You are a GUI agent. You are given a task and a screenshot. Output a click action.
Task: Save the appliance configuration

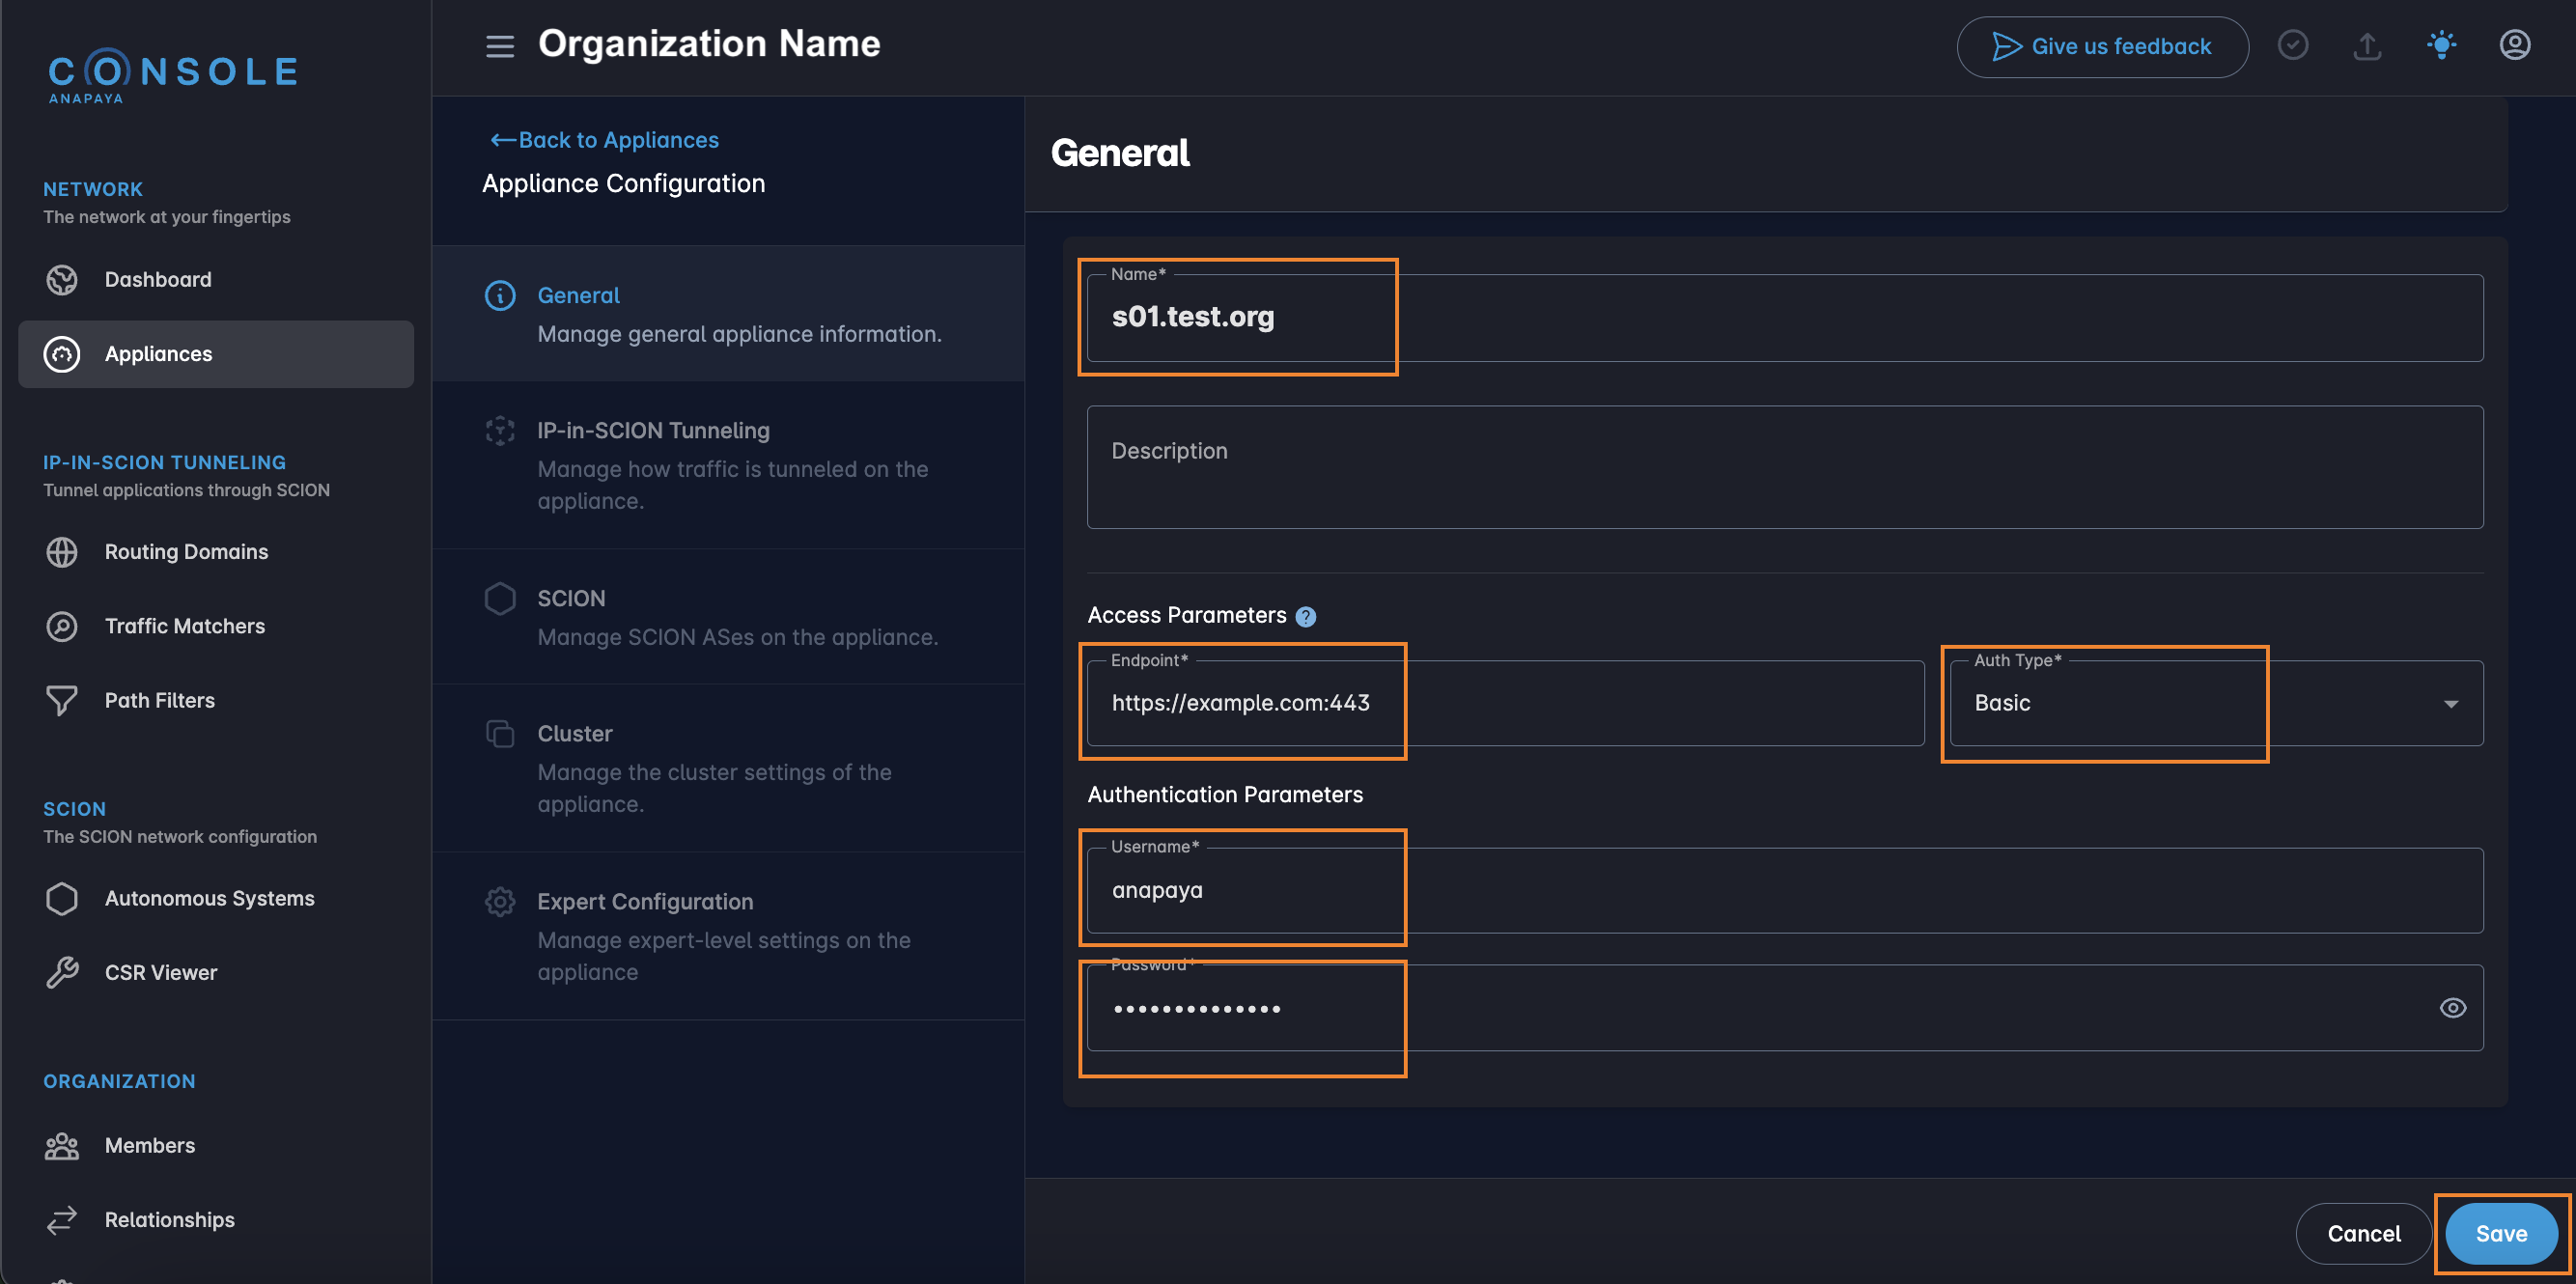(x=2500, y=1233)
